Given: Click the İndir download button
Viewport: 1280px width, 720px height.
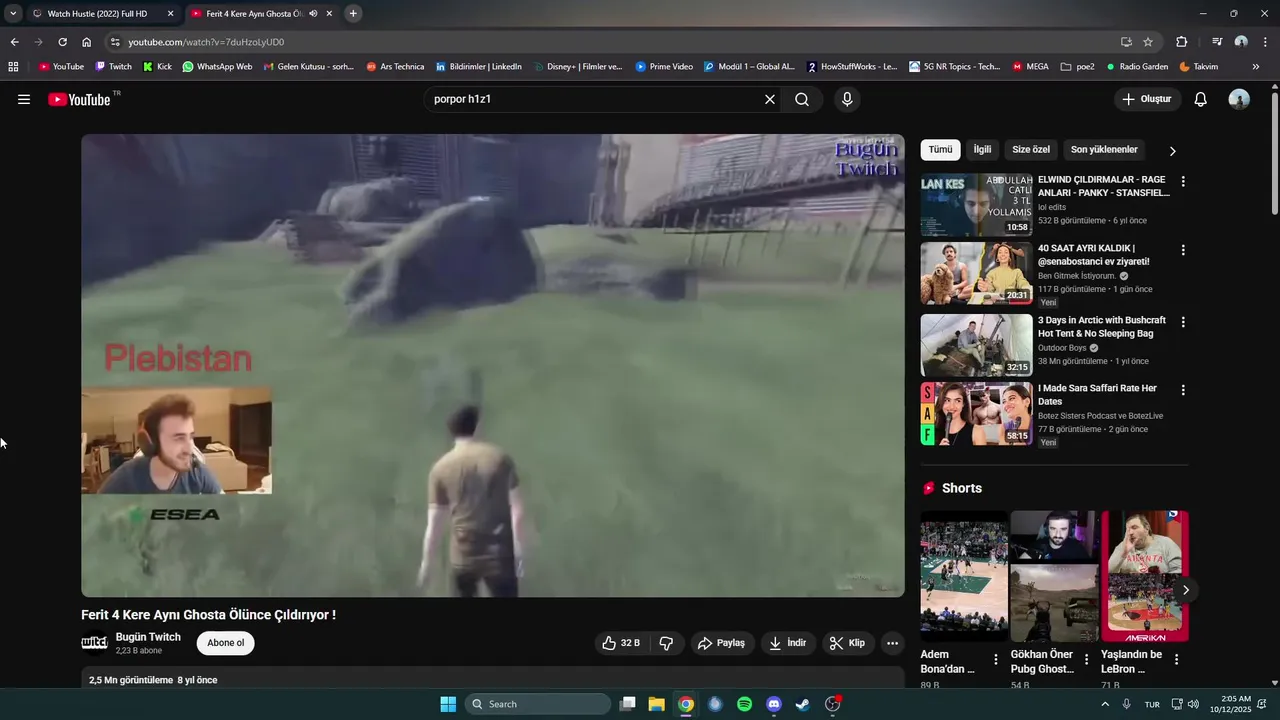Looking at the screenshot, I should click(x=787, y=643).
